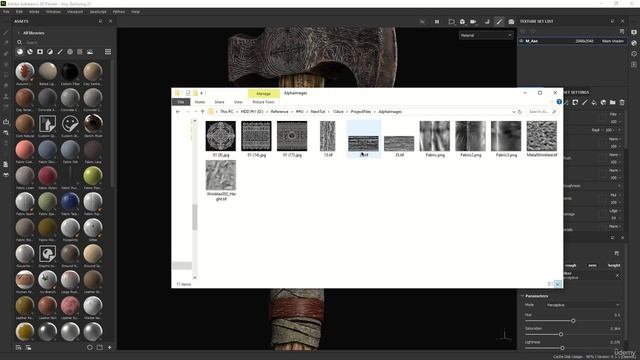This screenshot has height=360, width=640.
Task: Show textures category in Assets panel
Action: 80,52
